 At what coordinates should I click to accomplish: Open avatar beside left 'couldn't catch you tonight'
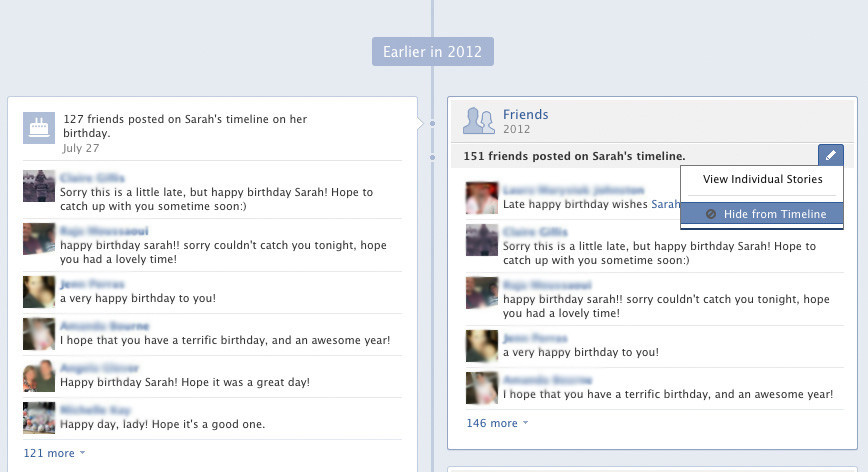tap(39, 239)
